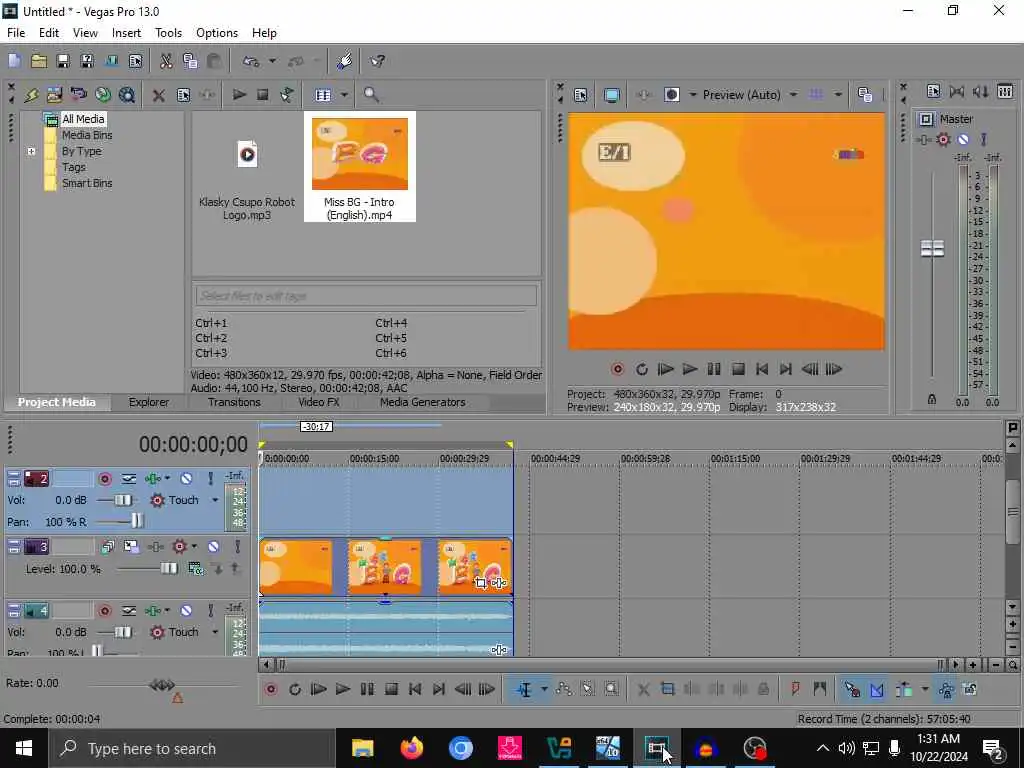Image resolution: width=1024 pixels, height=768 pixels.
Task: Click Track Motion icon on track 3
Action: click(x=131, y=547)
